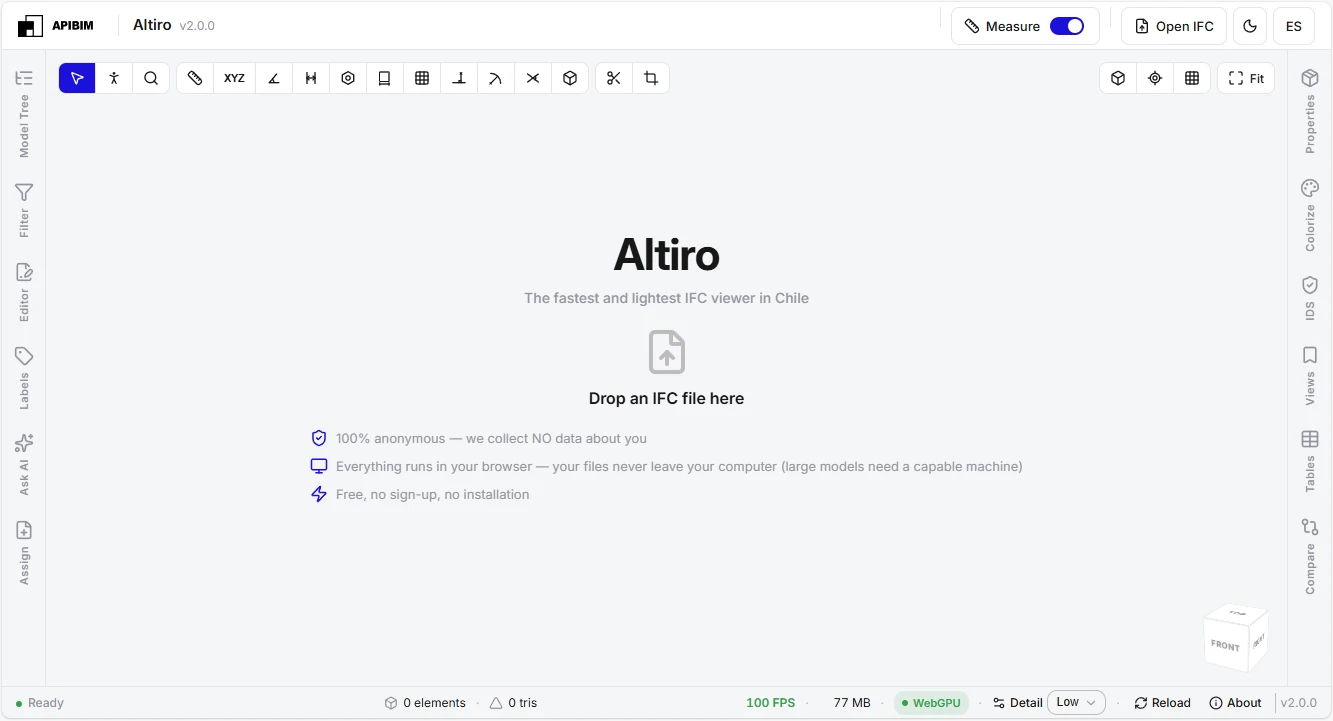Select the angle measurement tool
The image size is (1333, 721).
(x=273, y=78)
